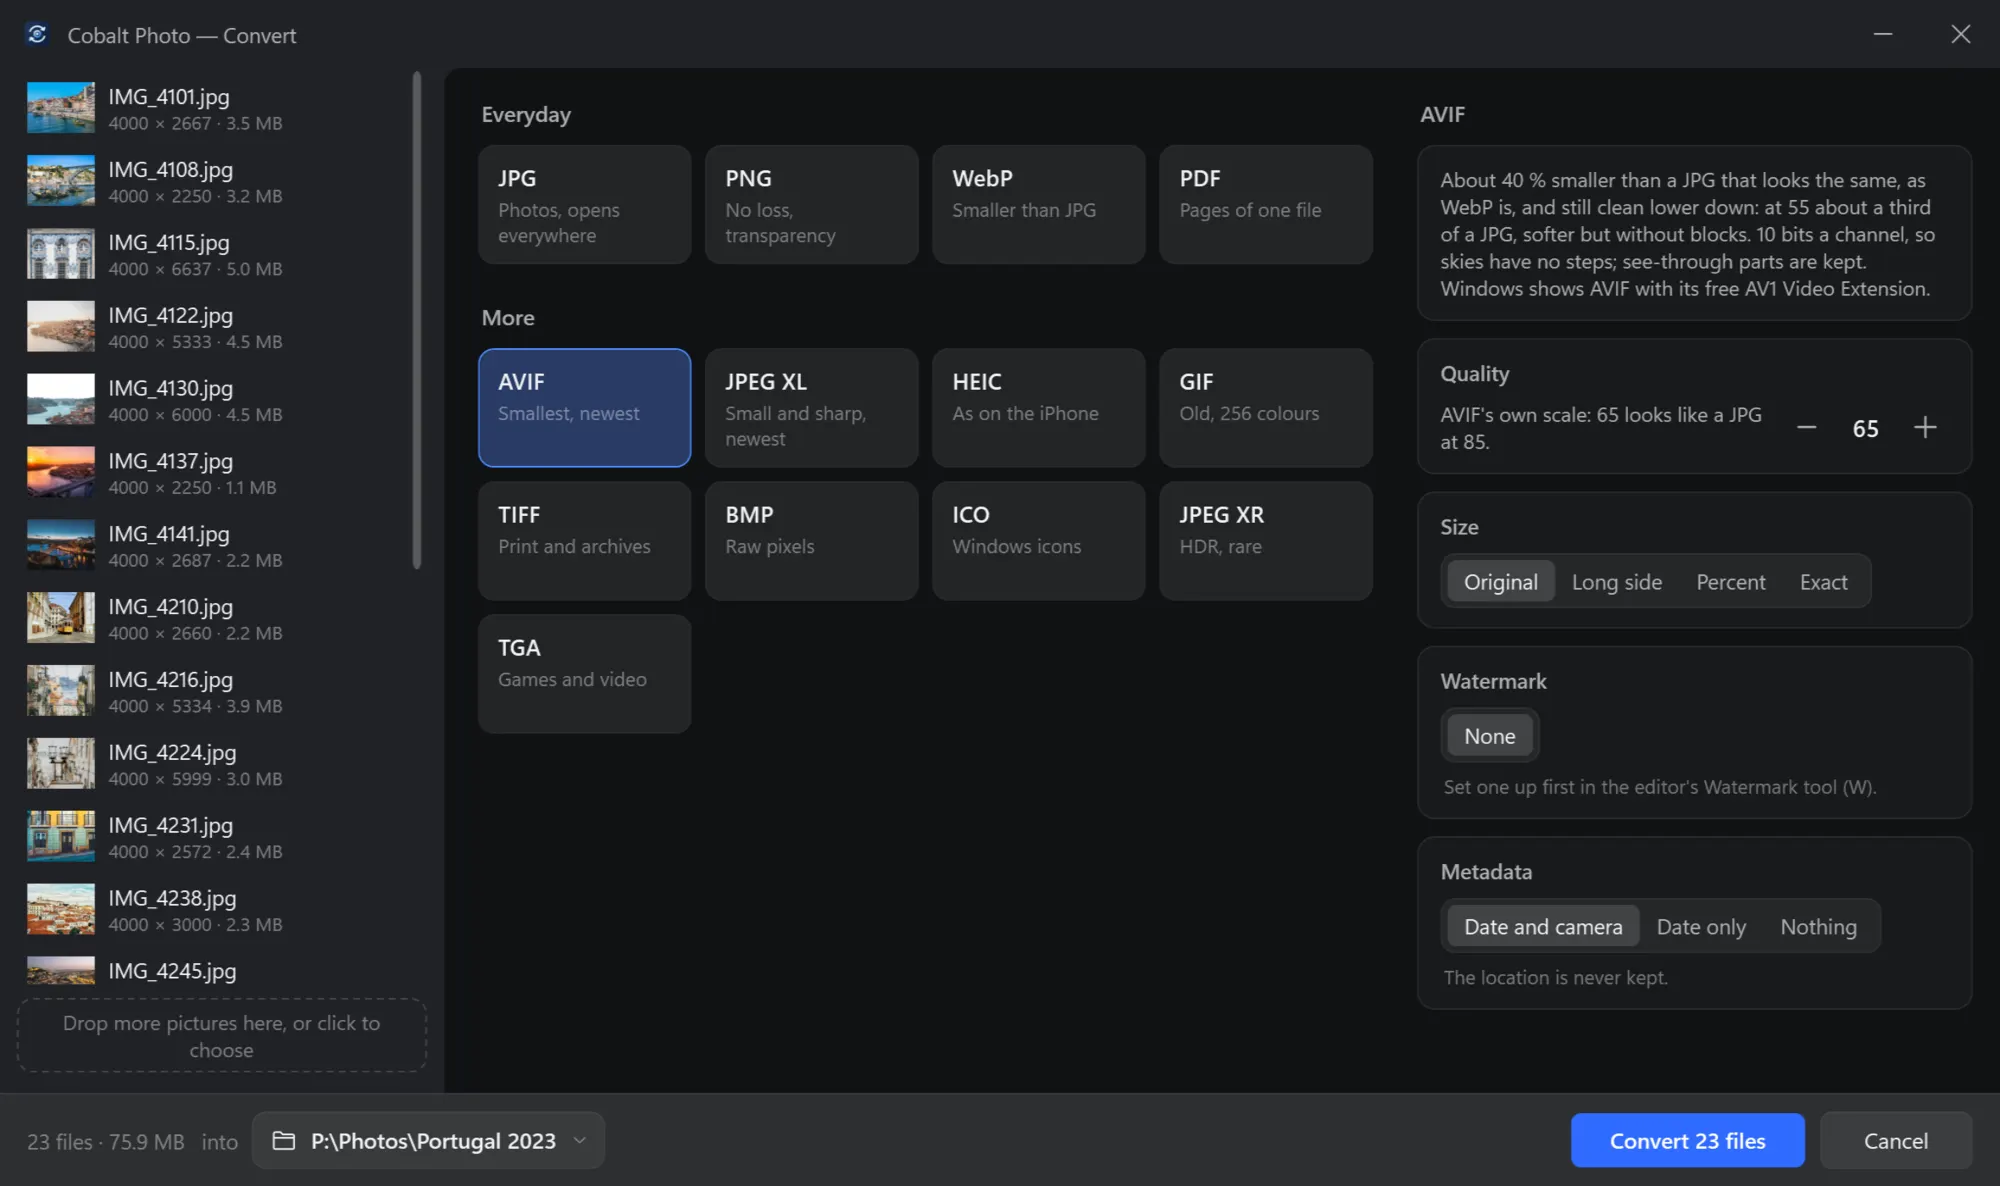
Task: Select the JPEG XR format card
Action: [x=1266, y=541]
